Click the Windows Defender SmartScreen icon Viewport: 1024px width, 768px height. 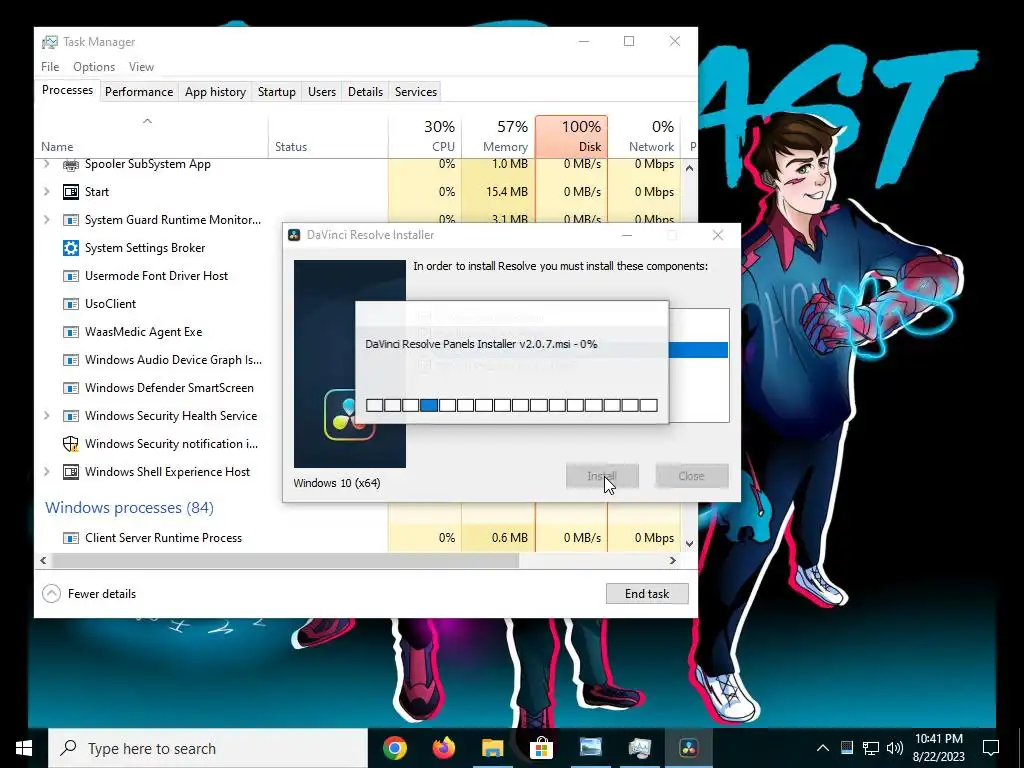[71, 388]
